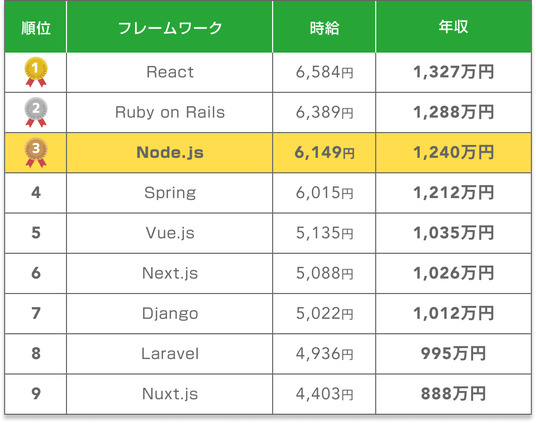Select the React framework cell
536x423 pixels.
[x=170, y=72]
